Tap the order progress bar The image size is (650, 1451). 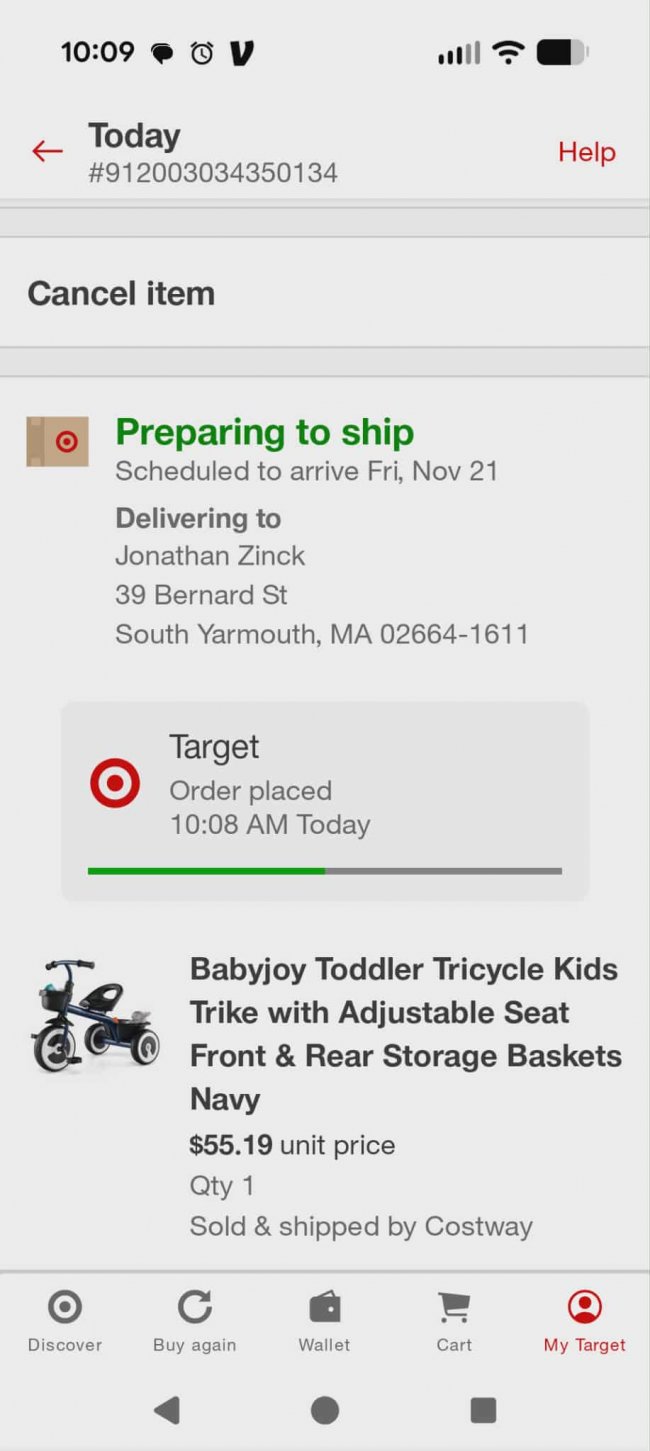pos(325,871)
